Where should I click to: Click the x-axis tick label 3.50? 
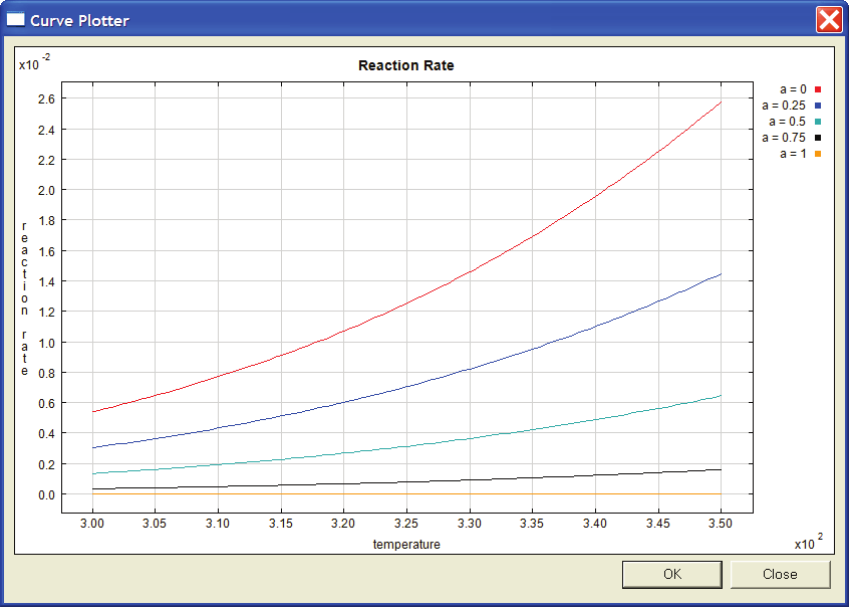tap(721, 524)
